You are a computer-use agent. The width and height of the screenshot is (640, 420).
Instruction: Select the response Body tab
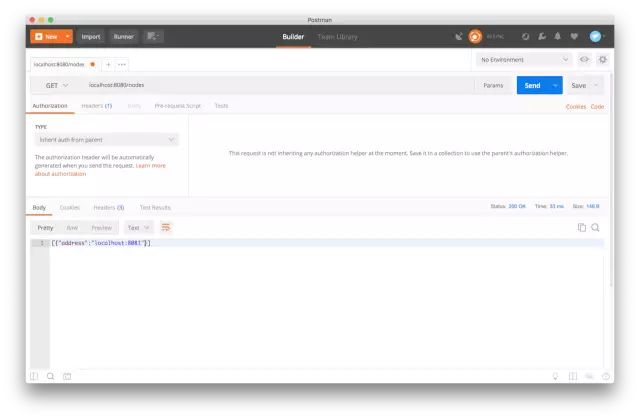coord(39,207)
